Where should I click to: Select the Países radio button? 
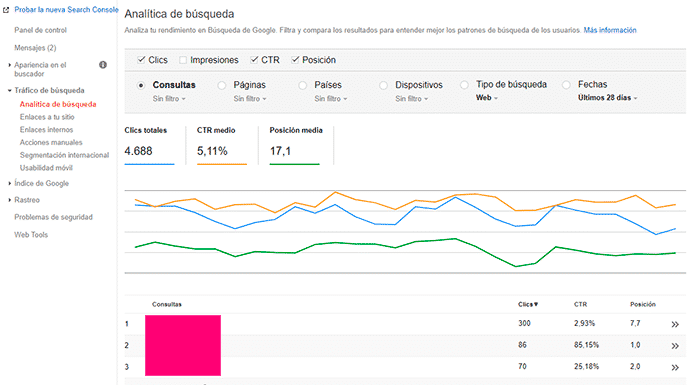click(x=303, y=85)
